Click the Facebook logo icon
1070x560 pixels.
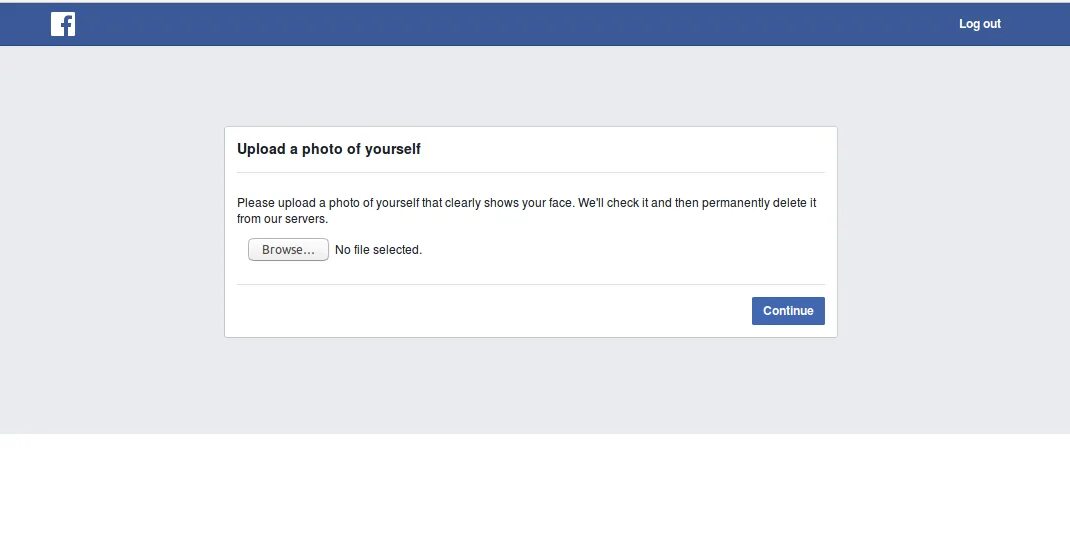63,24
